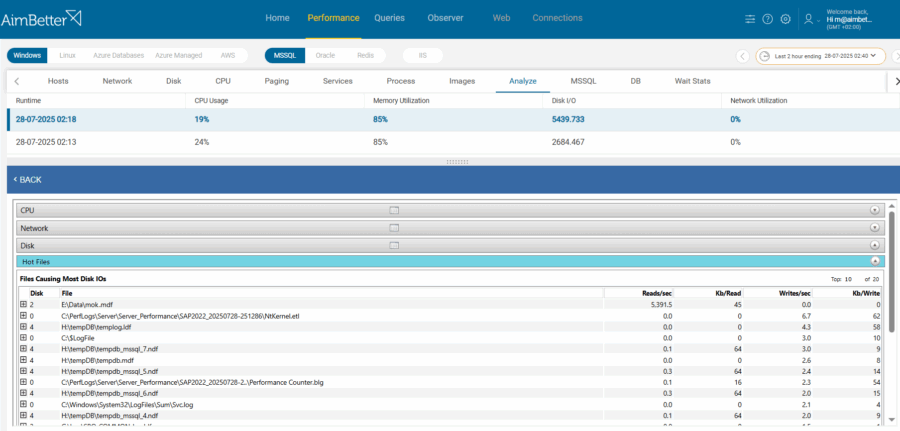Expand the templog.ldf file row
Viewport: 900px width, 431px height.
[x=24, y=327]
